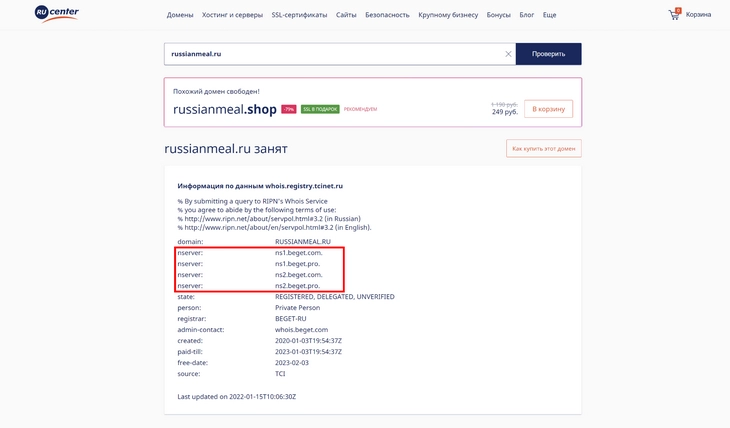Open the Хостинг и серверы menu

232,15
